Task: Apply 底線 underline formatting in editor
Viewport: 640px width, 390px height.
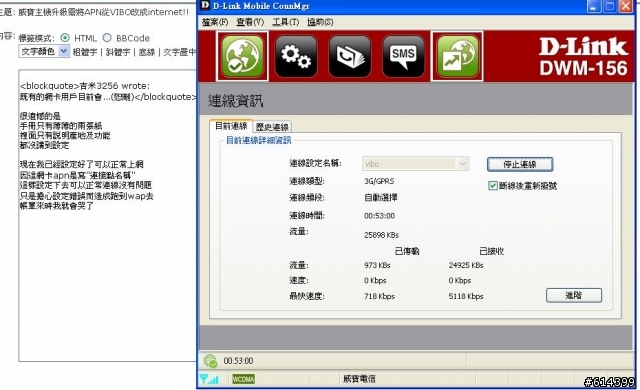Action: tap(147, 52)
